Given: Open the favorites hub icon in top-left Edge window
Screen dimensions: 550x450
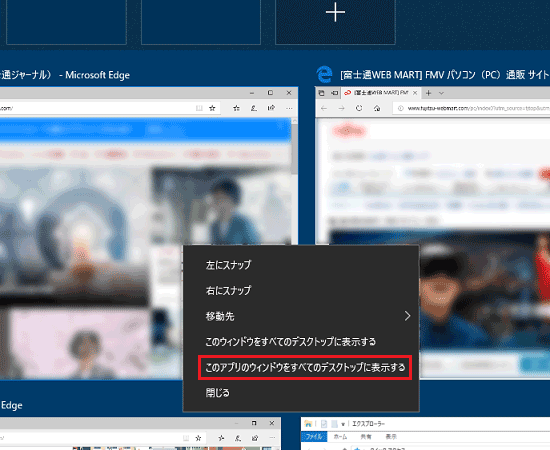Looking at the screenshot, I should pyautogui.click(x=236, y=108).
